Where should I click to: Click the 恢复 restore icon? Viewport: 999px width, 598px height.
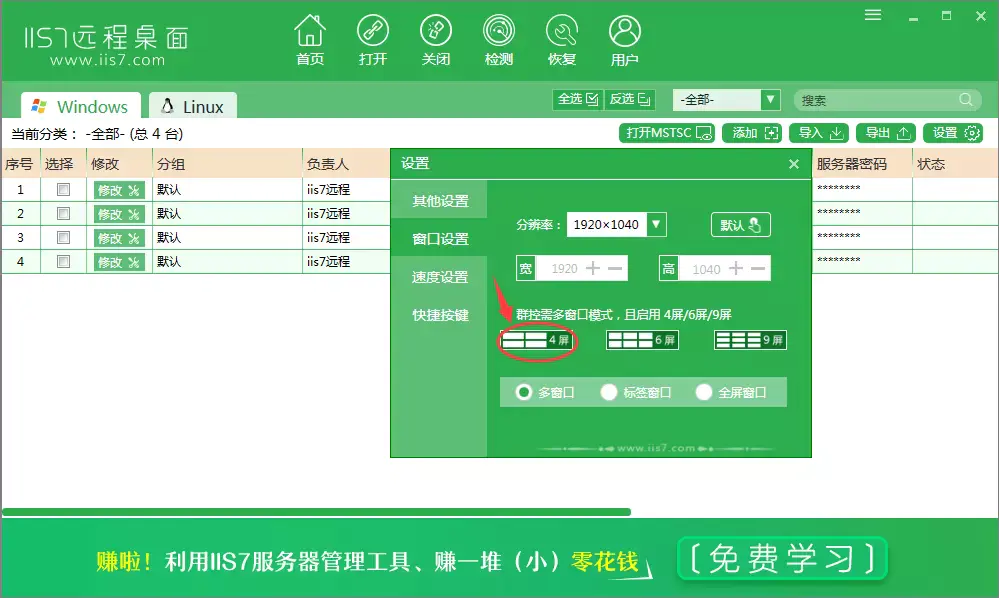click(x=562, y=40)
